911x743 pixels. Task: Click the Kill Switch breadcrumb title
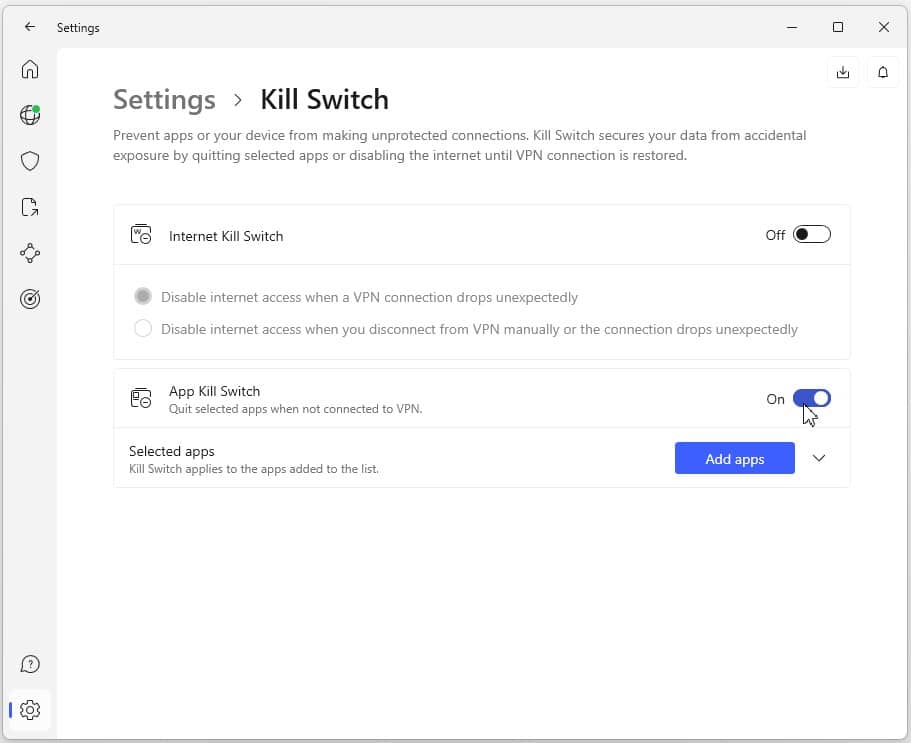(x=324, y=100)
